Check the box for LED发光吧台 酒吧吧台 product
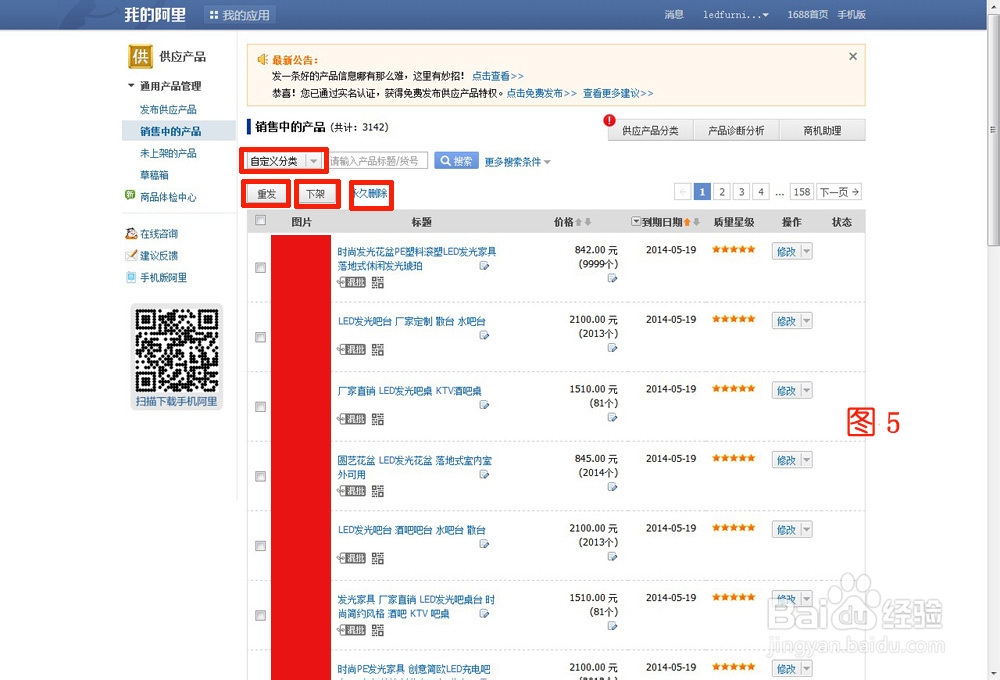The width and height of the screenshot is (1000, 680). (260, 546)
